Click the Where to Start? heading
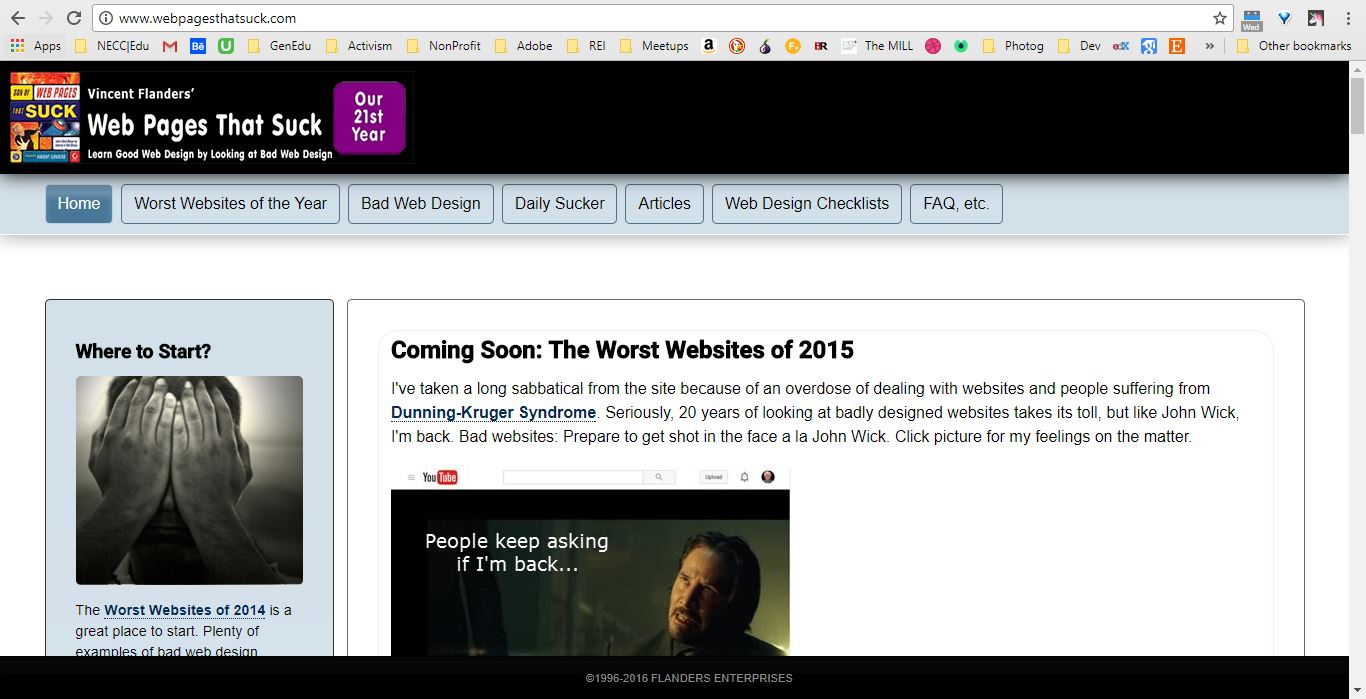Image resolution: width=1366 pixels, height=699 pixels. coord(143,351)
